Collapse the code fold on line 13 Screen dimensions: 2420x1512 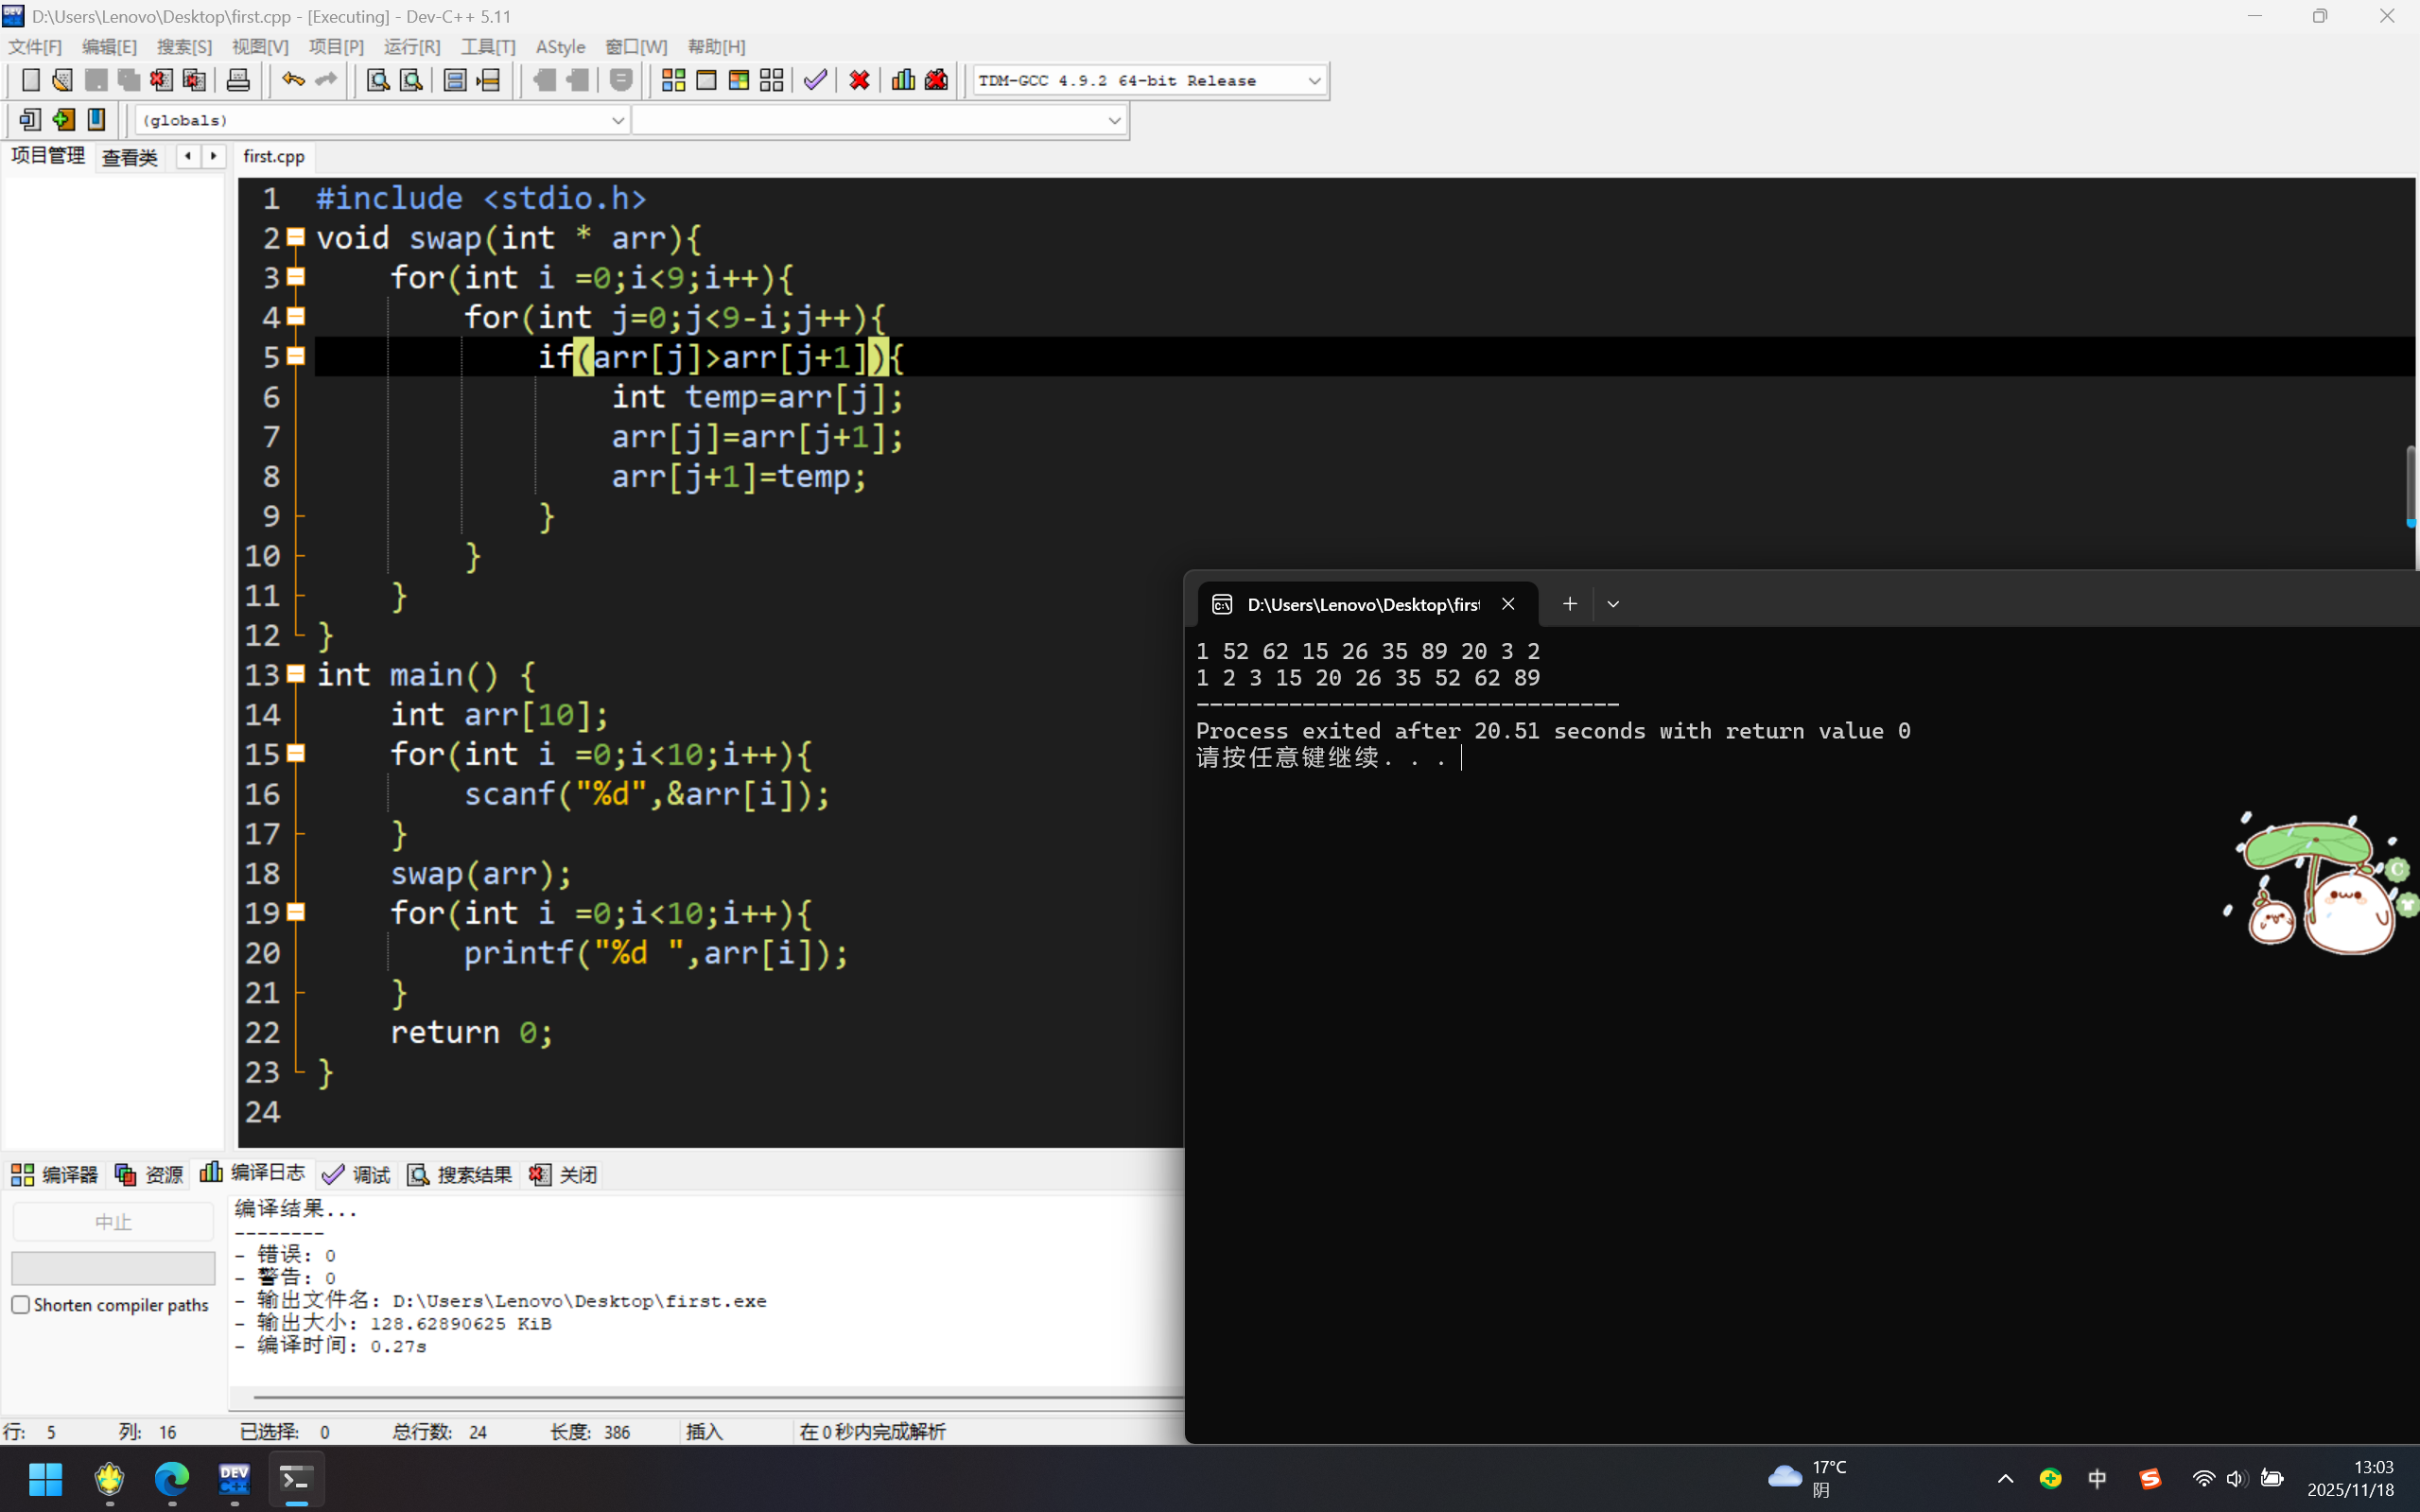click(296, 674)
